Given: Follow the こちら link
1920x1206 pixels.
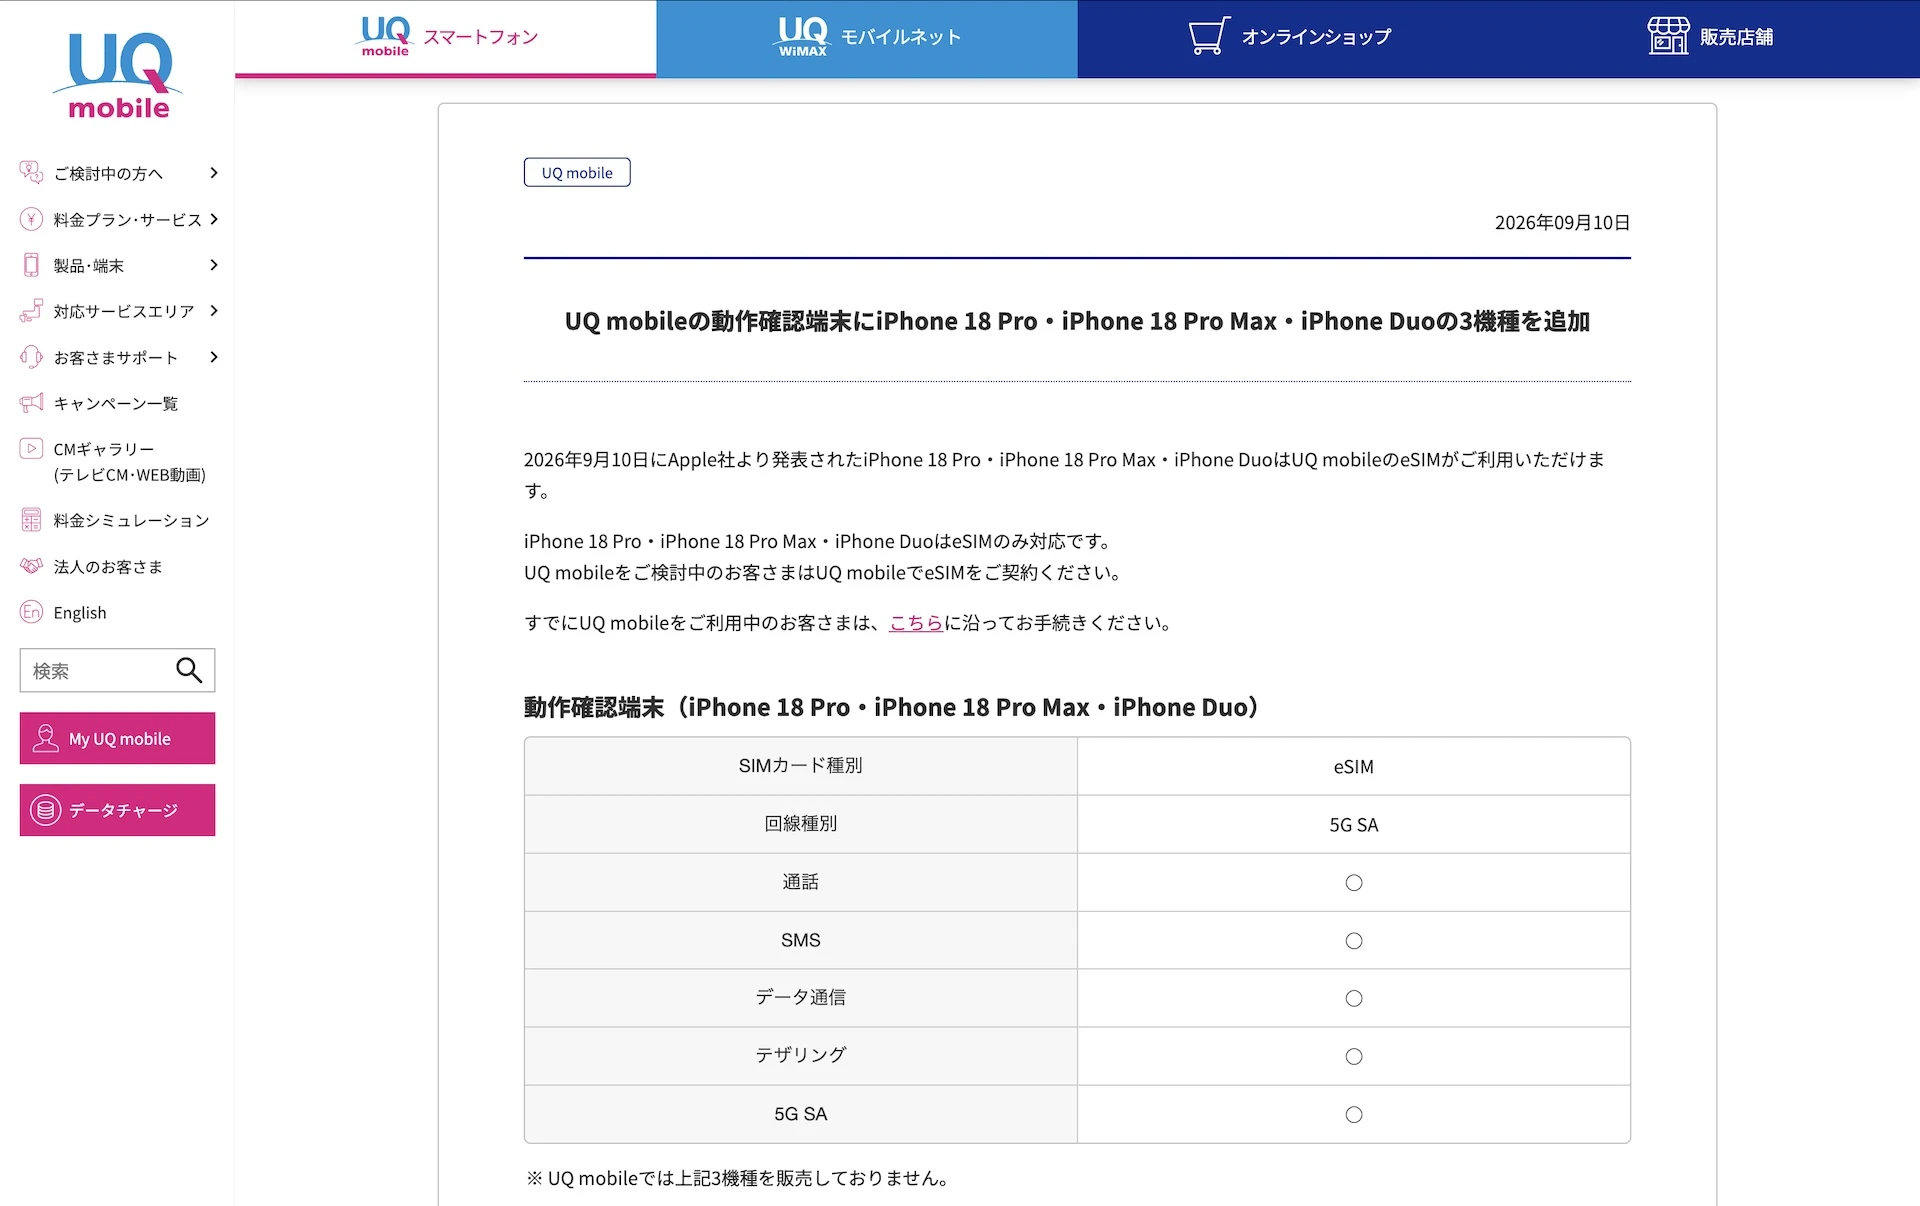Looking at the screenshot, I should pyautogui.click(x=916, y=623).
